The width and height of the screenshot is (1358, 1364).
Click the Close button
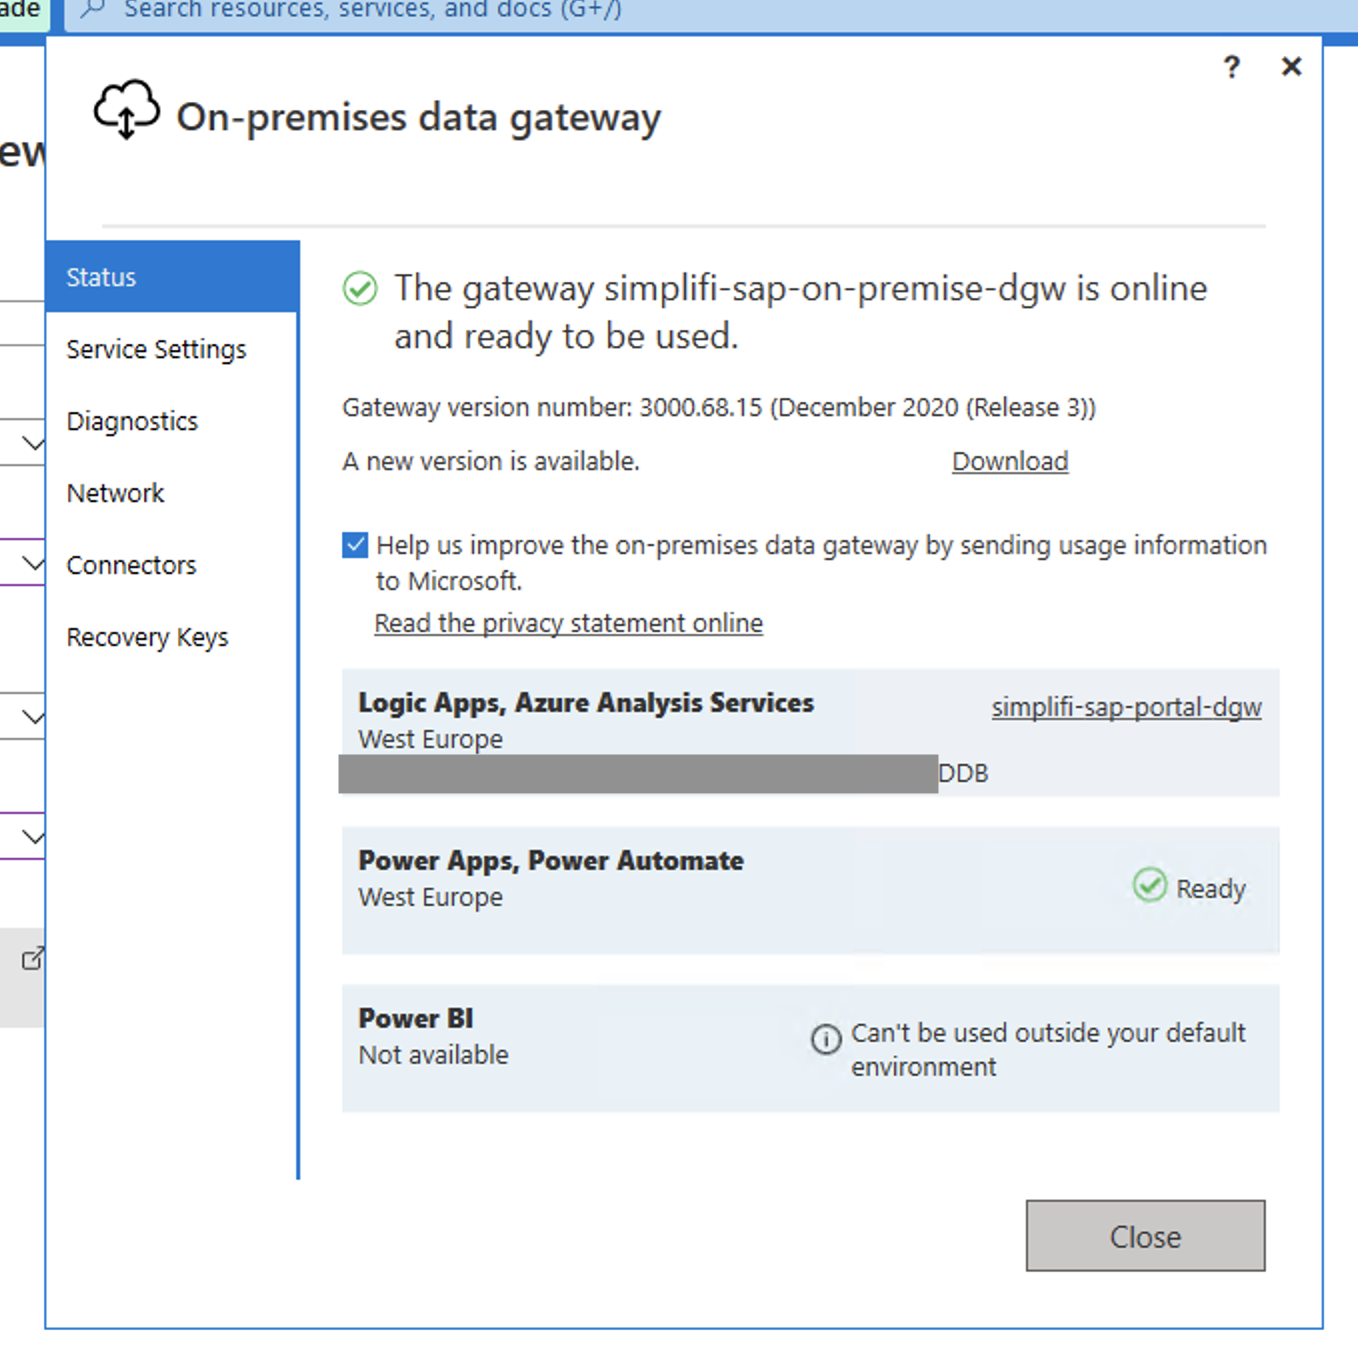1145,1236
